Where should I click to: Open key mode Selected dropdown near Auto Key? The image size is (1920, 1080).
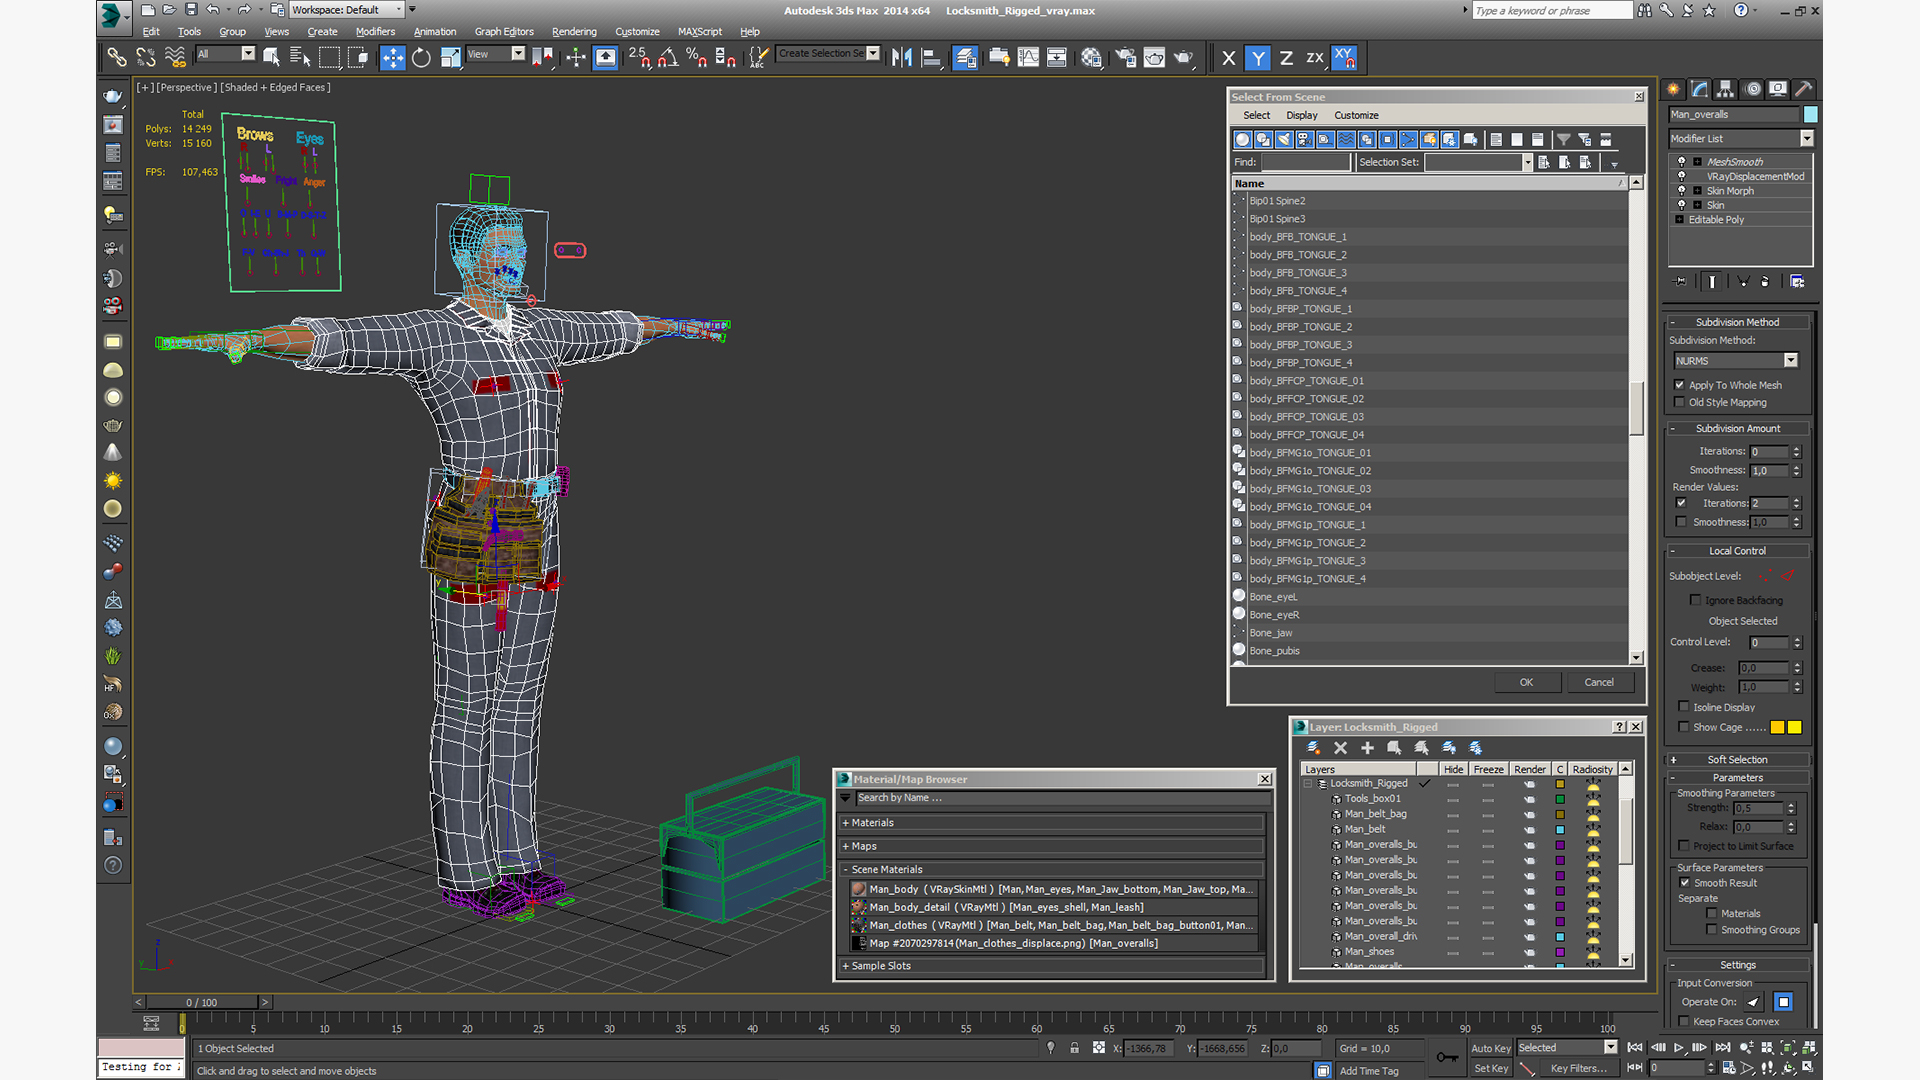tap(1610, 1048)
